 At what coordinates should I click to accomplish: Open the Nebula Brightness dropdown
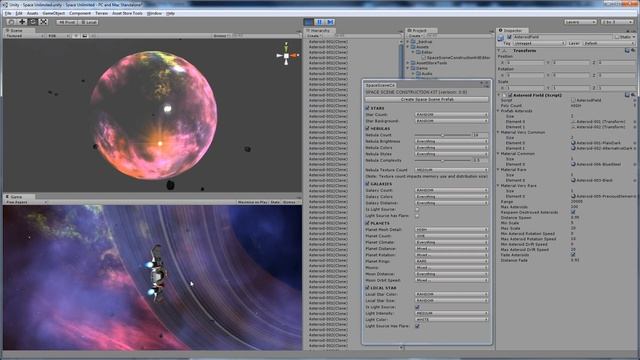(451, 141)
